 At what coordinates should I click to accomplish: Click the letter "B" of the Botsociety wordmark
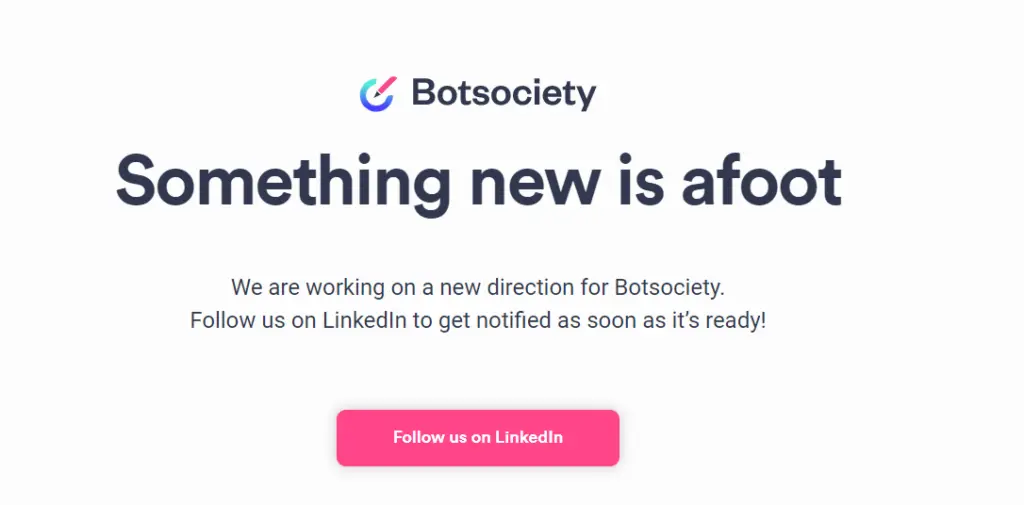pyautogui.click(x=424, y=94)
